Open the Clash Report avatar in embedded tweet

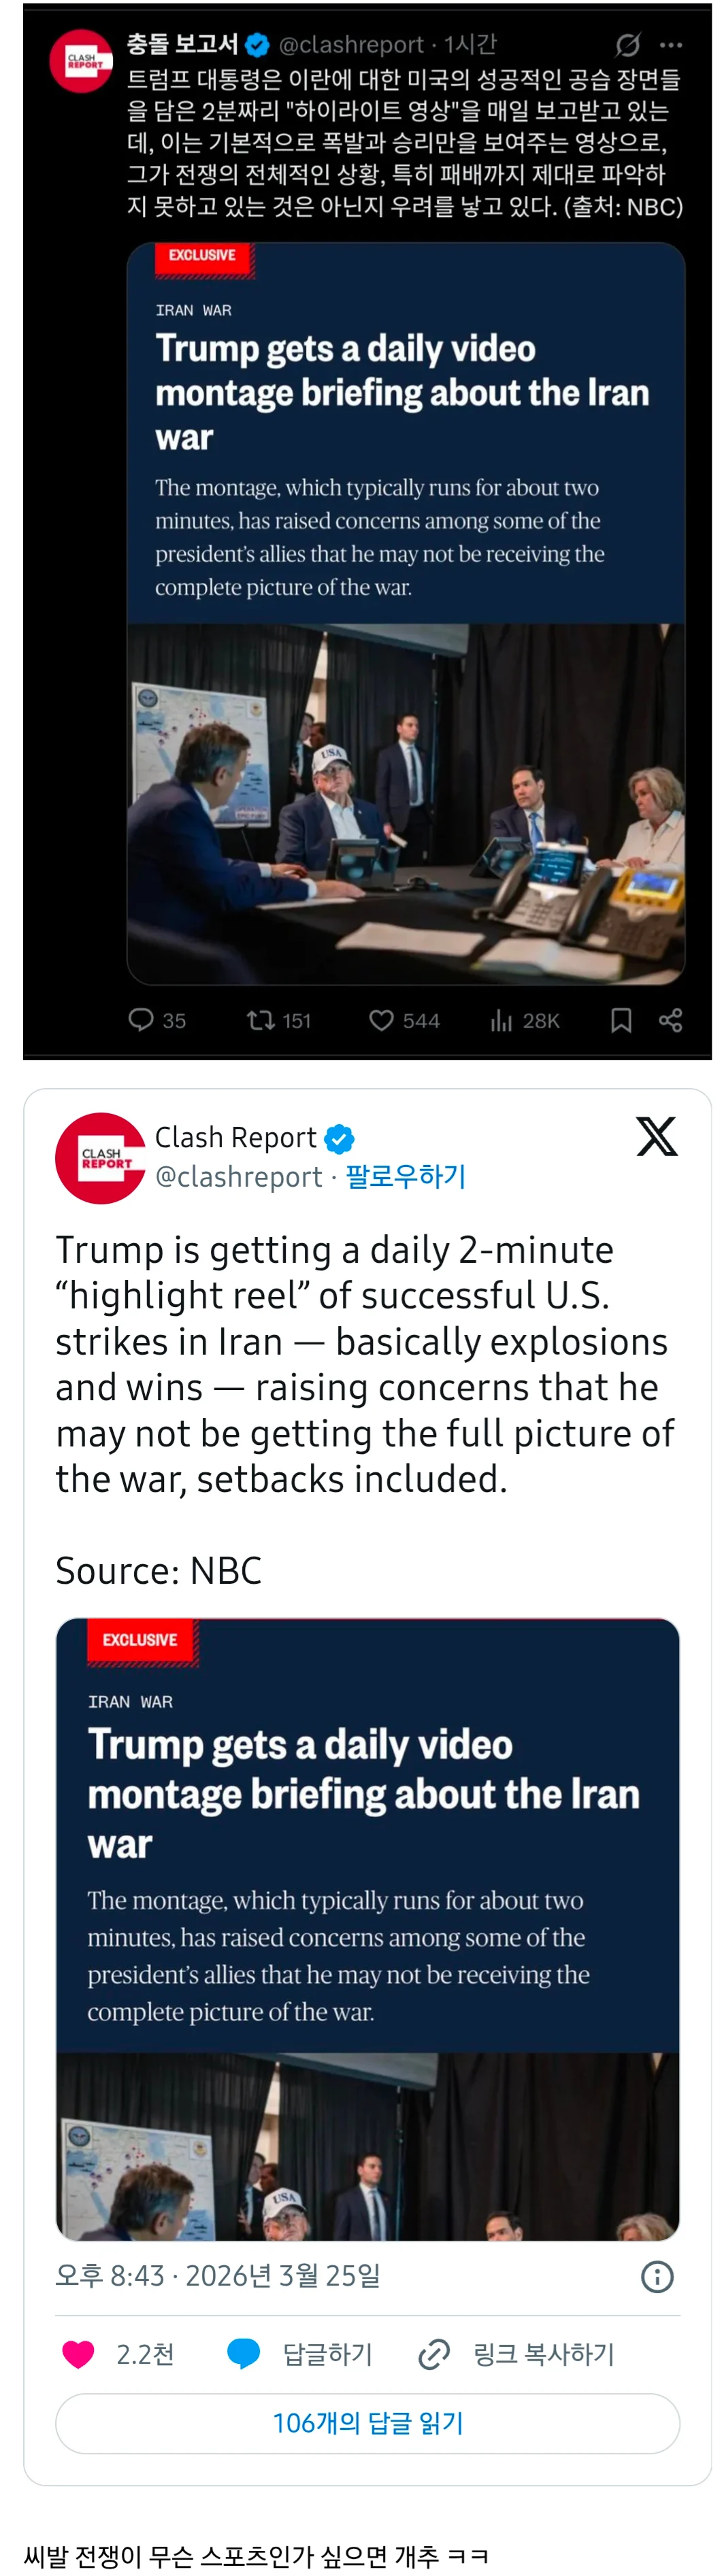[x=100, y=1158]
